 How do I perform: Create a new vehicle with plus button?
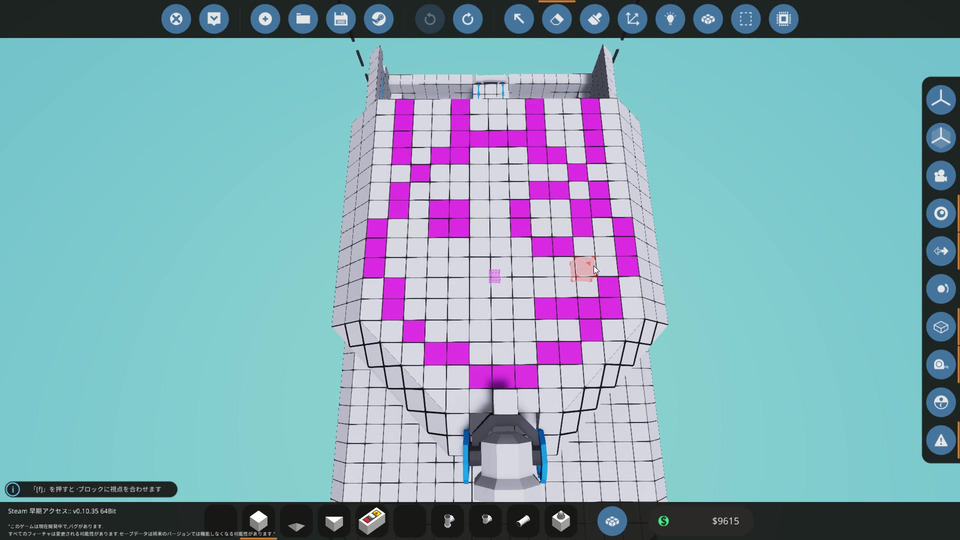coord(265,19)
